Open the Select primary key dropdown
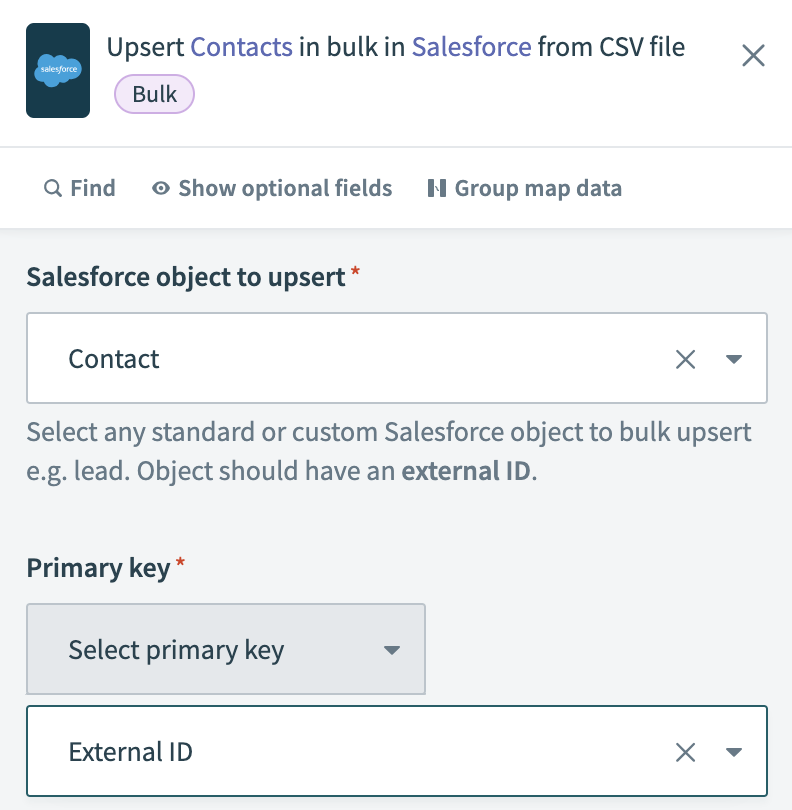Screen dimensions: 792x810 coord(226,650)
